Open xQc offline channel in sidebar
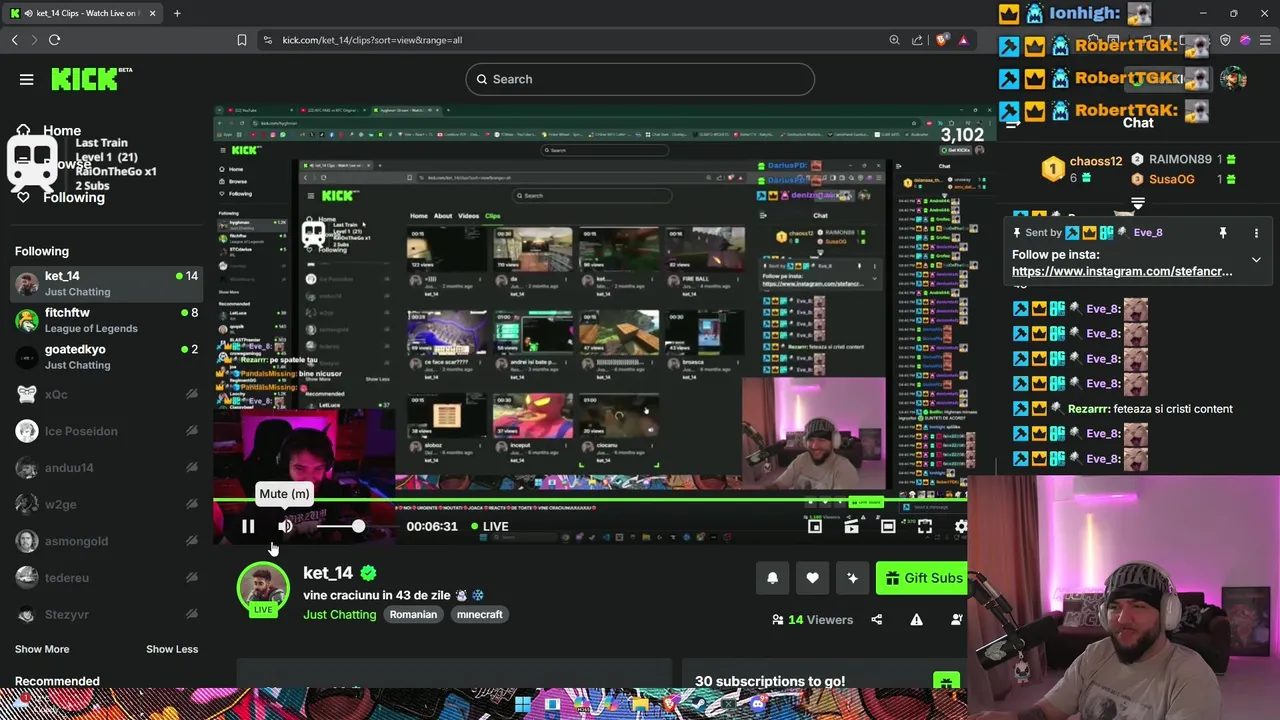The height and width of the screenshot is (720, 1280). (105, 394)
